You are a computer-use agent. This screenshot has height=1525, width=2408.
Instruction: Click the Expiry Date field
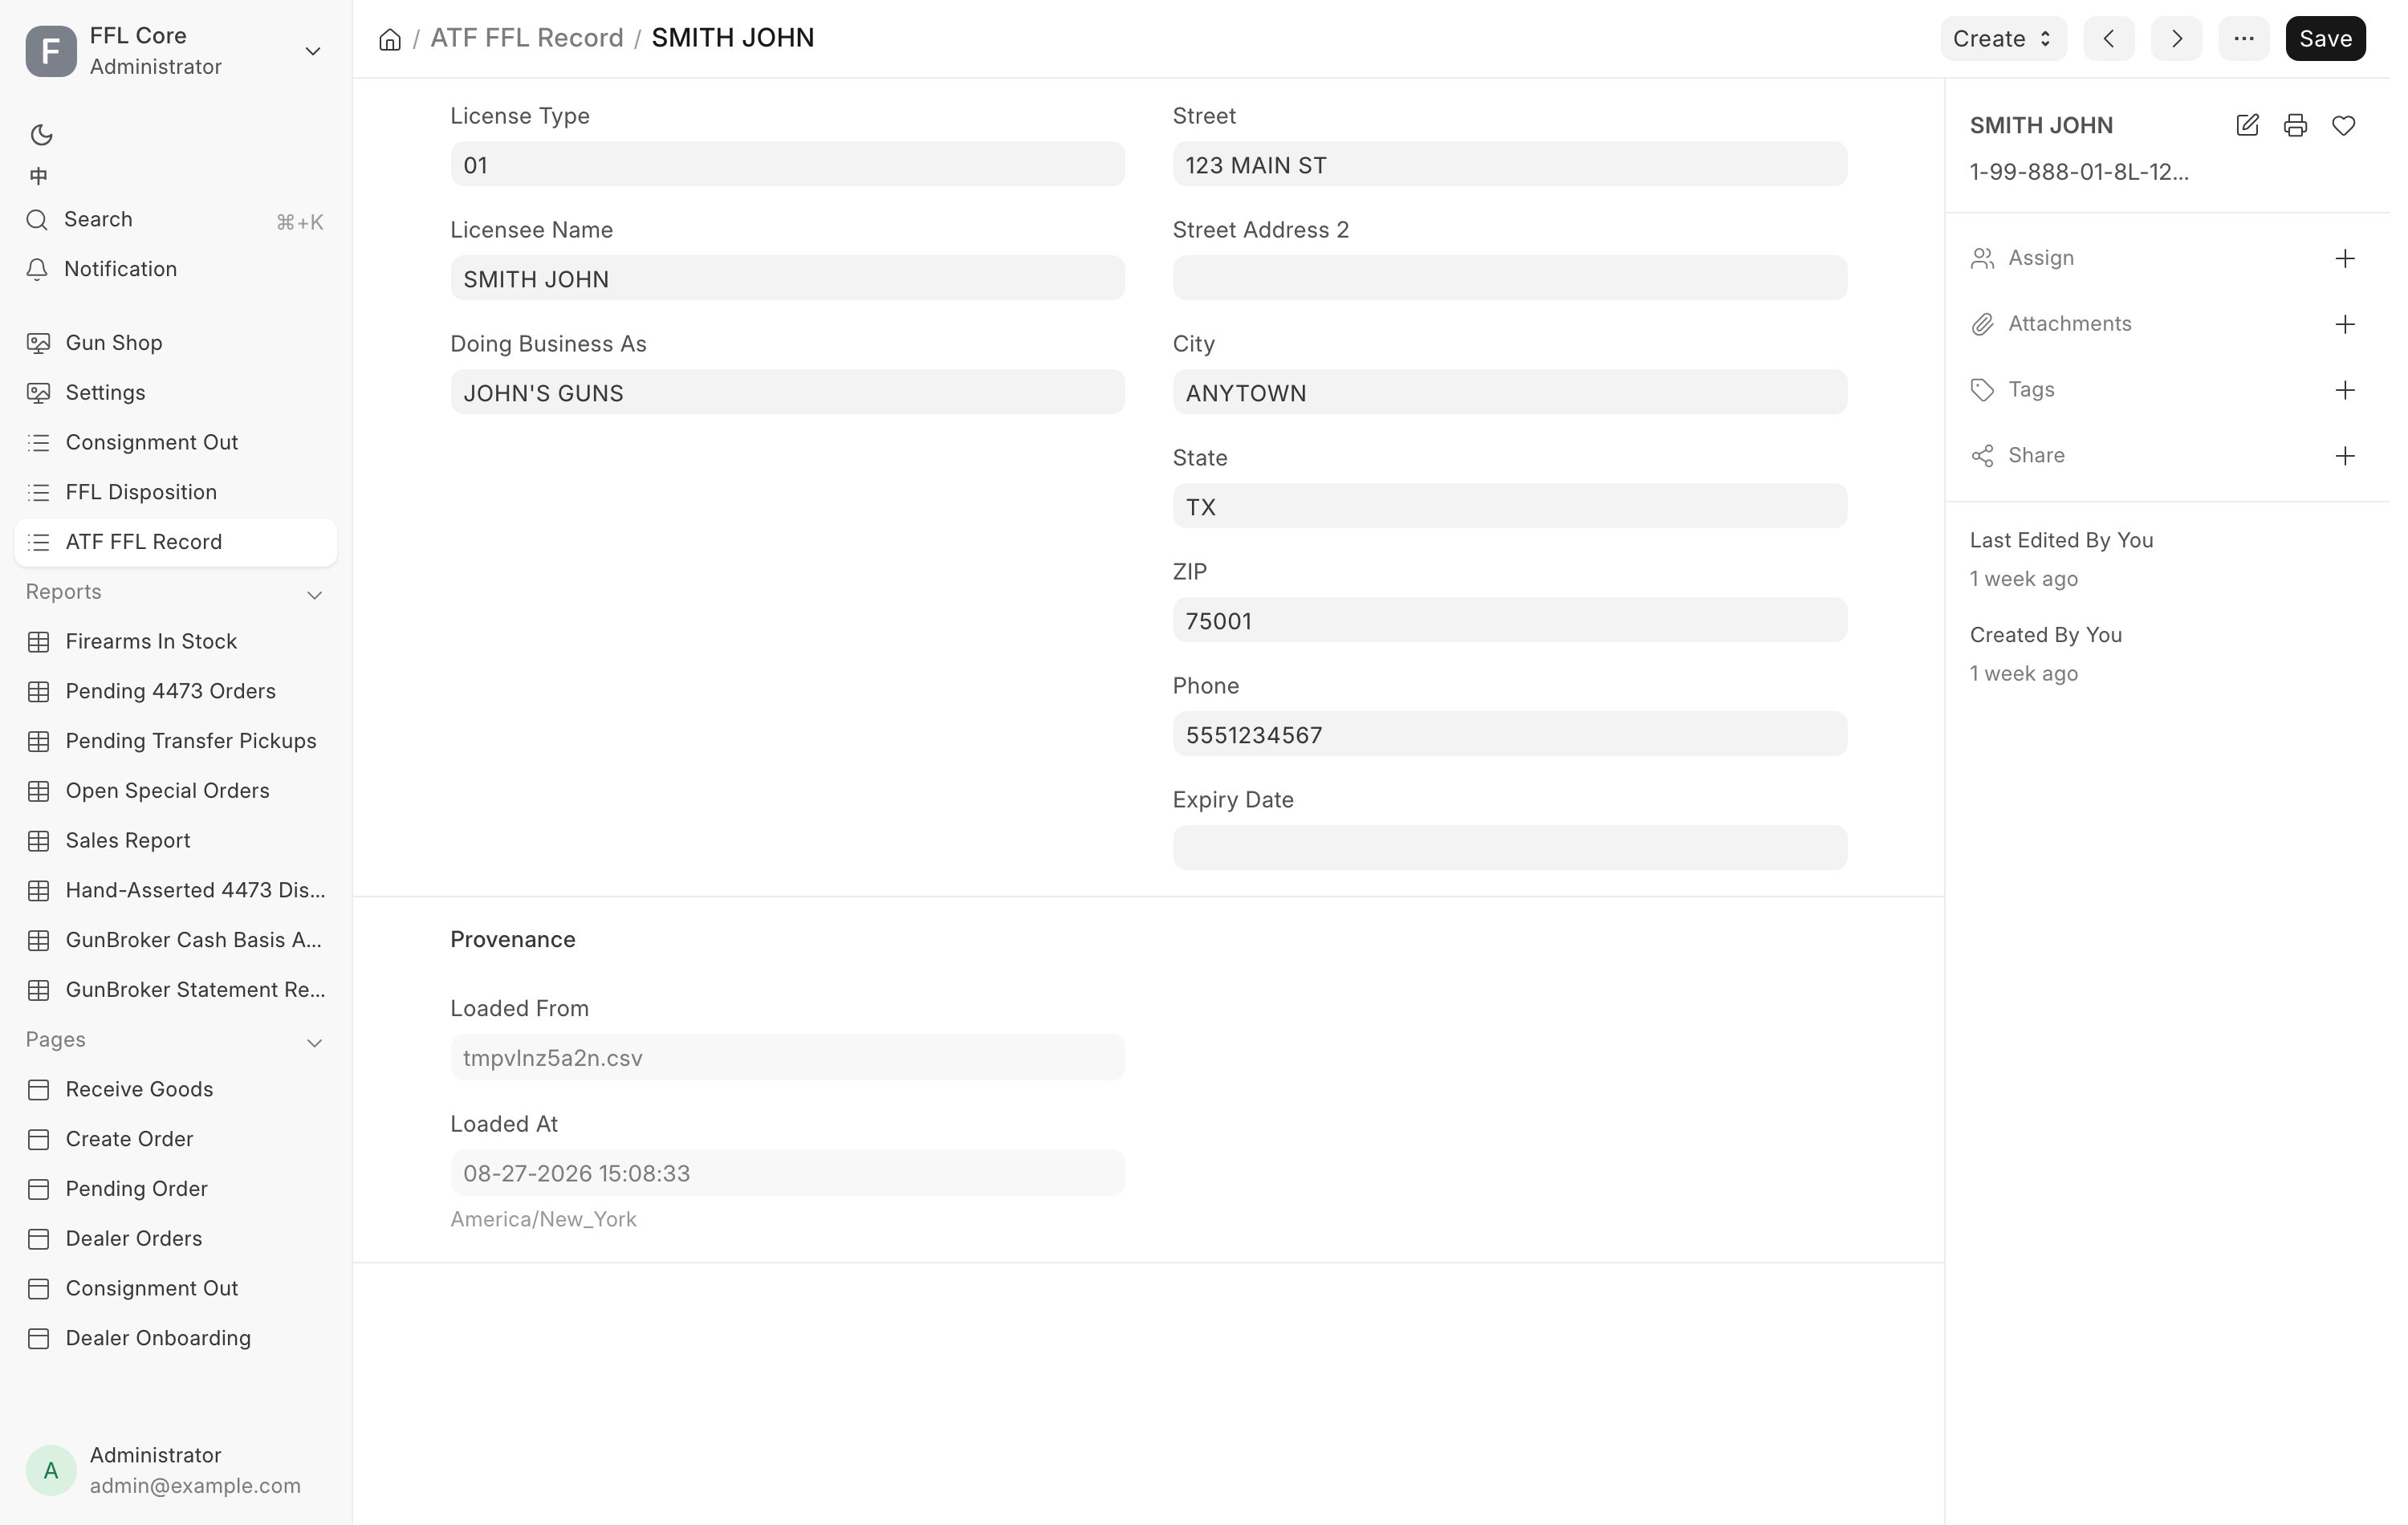point(1509,848)
